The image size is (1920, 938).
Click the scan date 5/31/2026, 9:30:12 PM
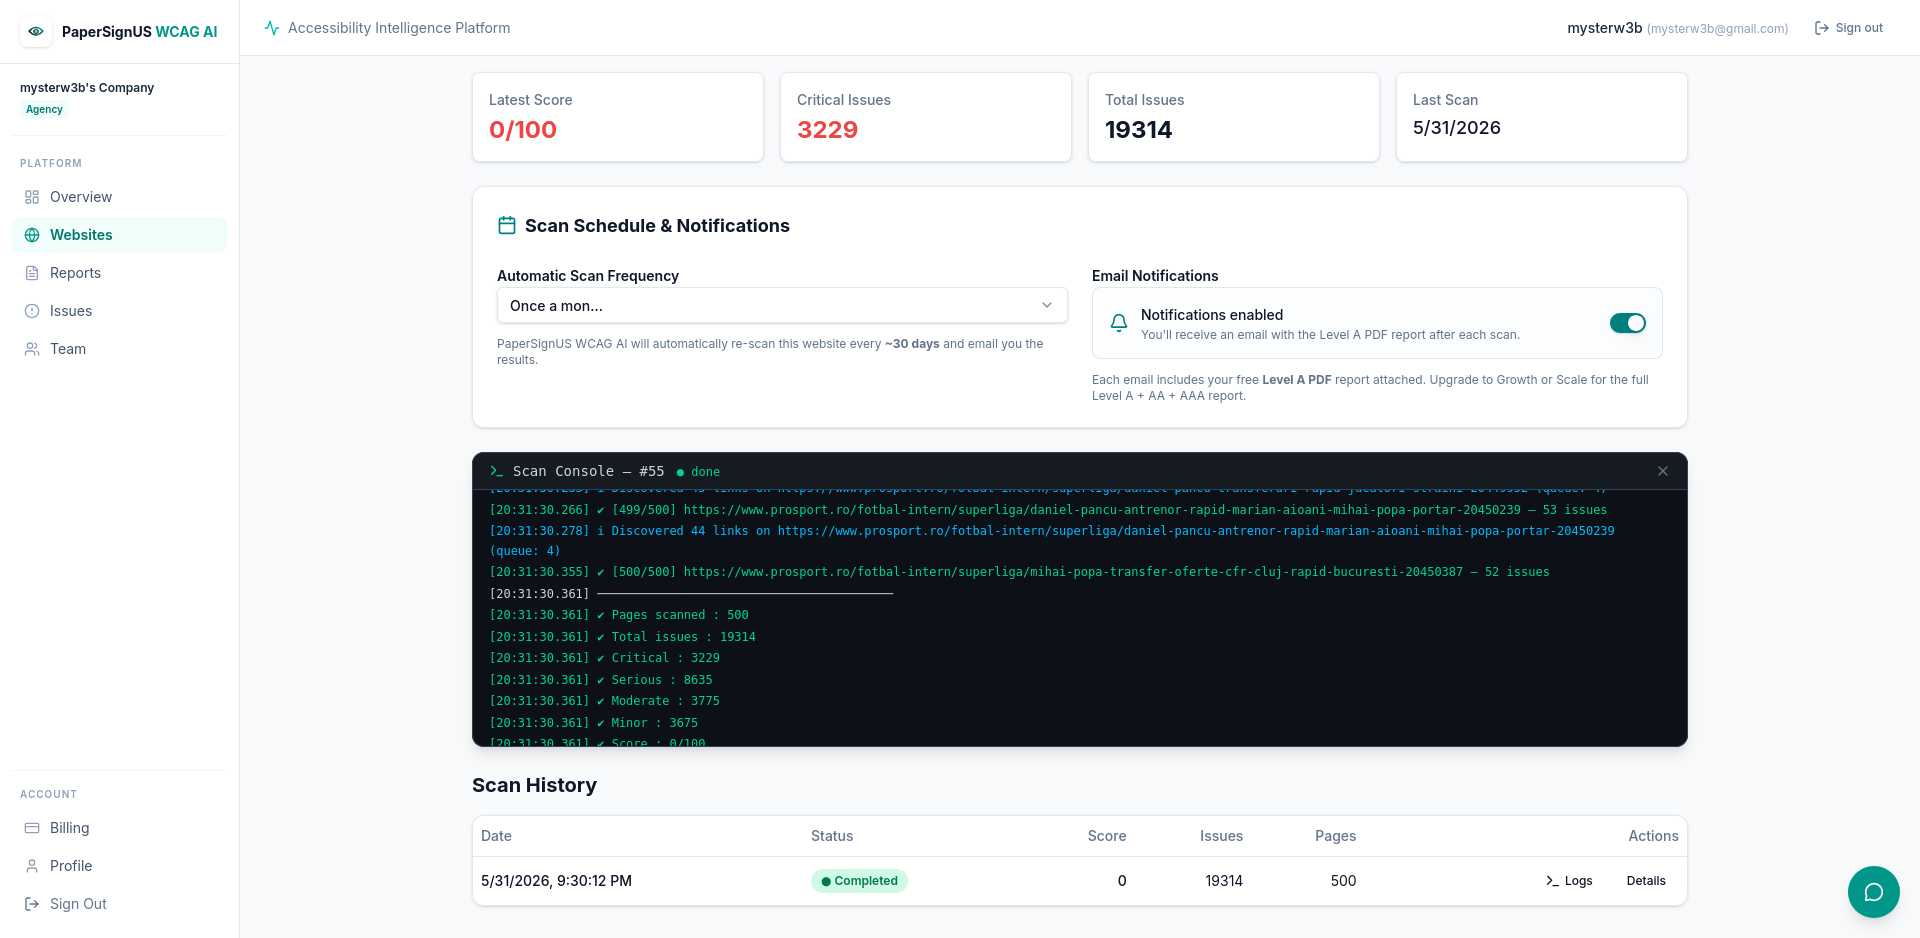tap(556, 881)
